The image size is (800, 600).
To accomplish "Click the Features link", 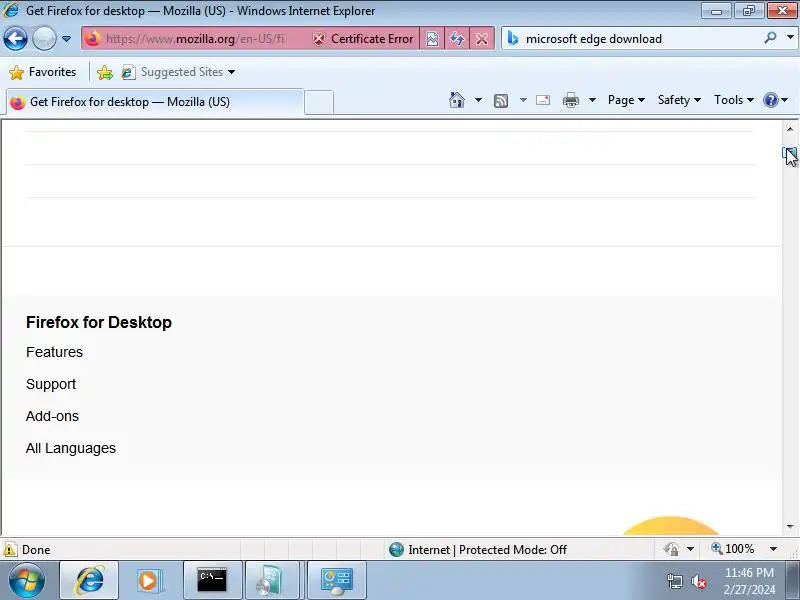I will (x=54, y=352).
